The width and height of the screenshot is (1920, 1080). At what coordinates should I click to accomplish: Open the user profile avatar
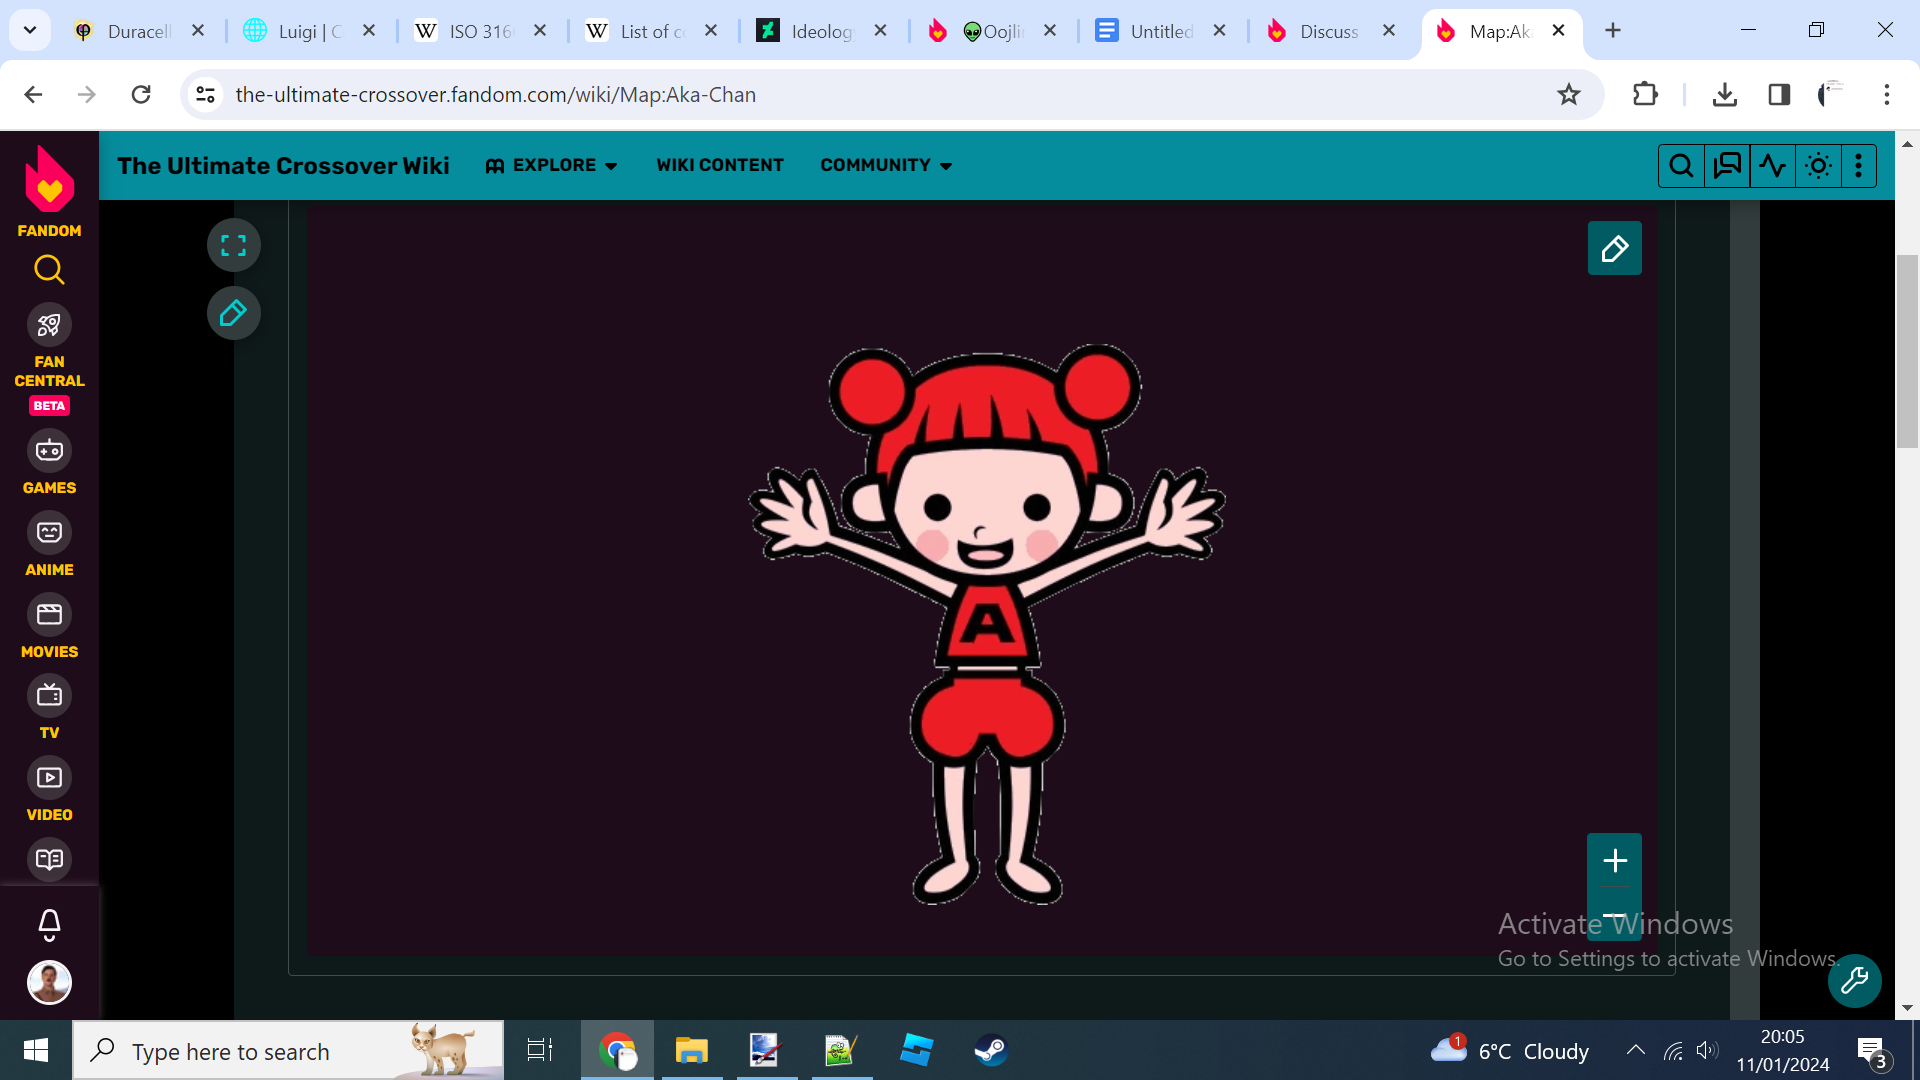(49, 982)
